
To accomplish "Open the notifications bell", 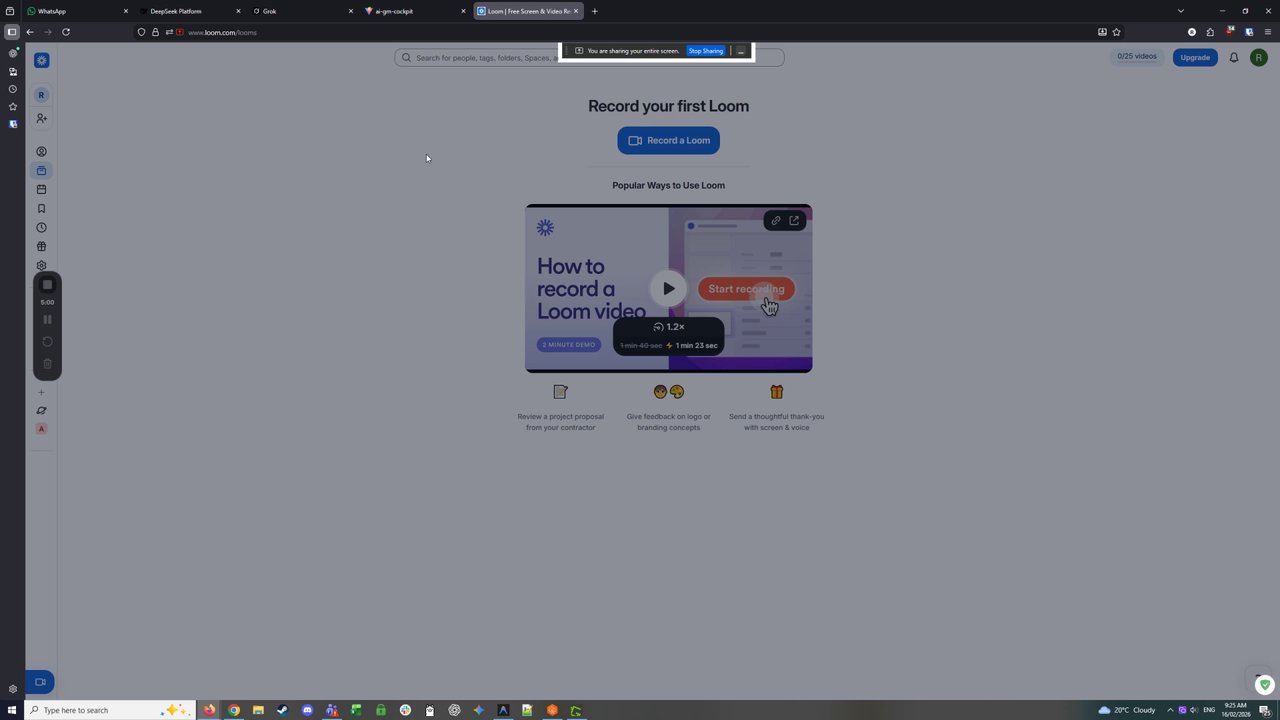I will pyautogui.click(x=1234, y=57).
